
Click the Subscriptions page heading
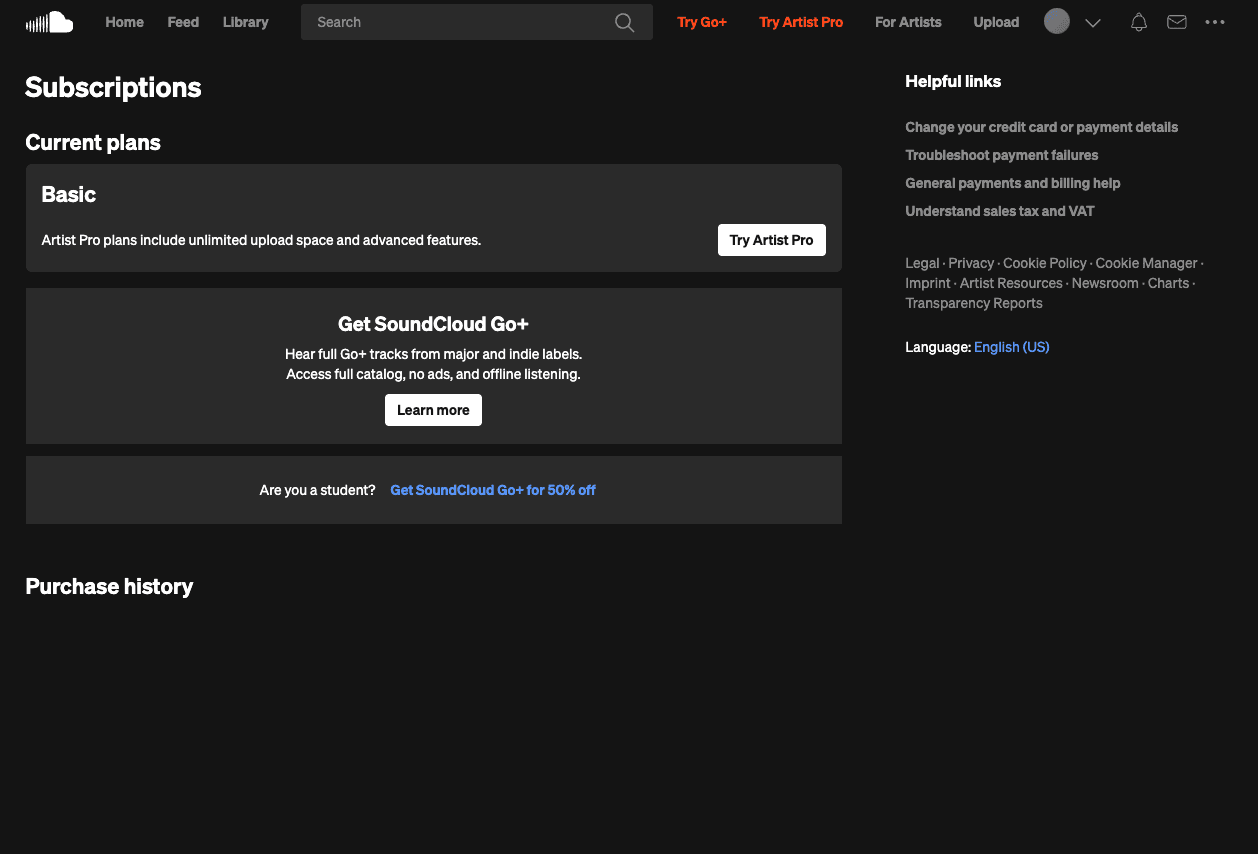(x=113, y=88)
